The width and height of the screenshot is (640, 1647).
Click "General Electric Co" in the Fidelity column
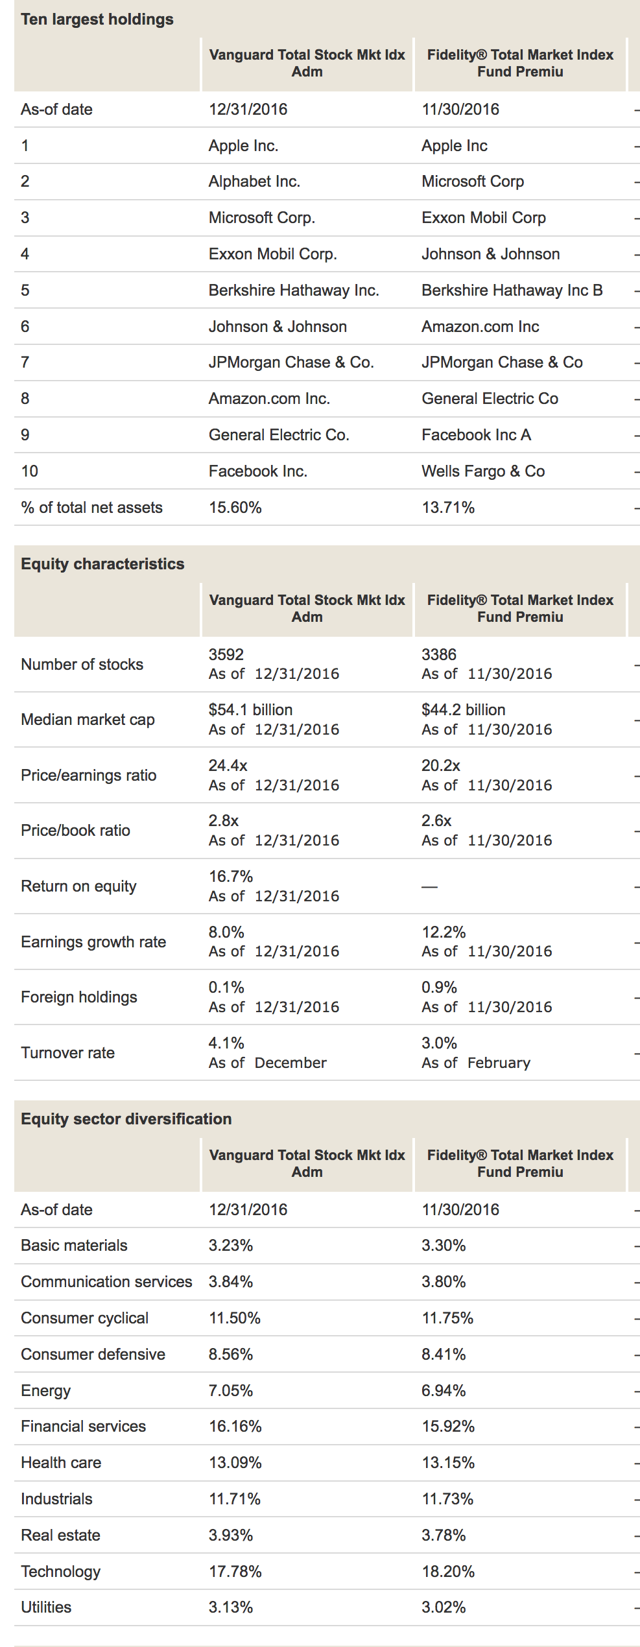490,399
